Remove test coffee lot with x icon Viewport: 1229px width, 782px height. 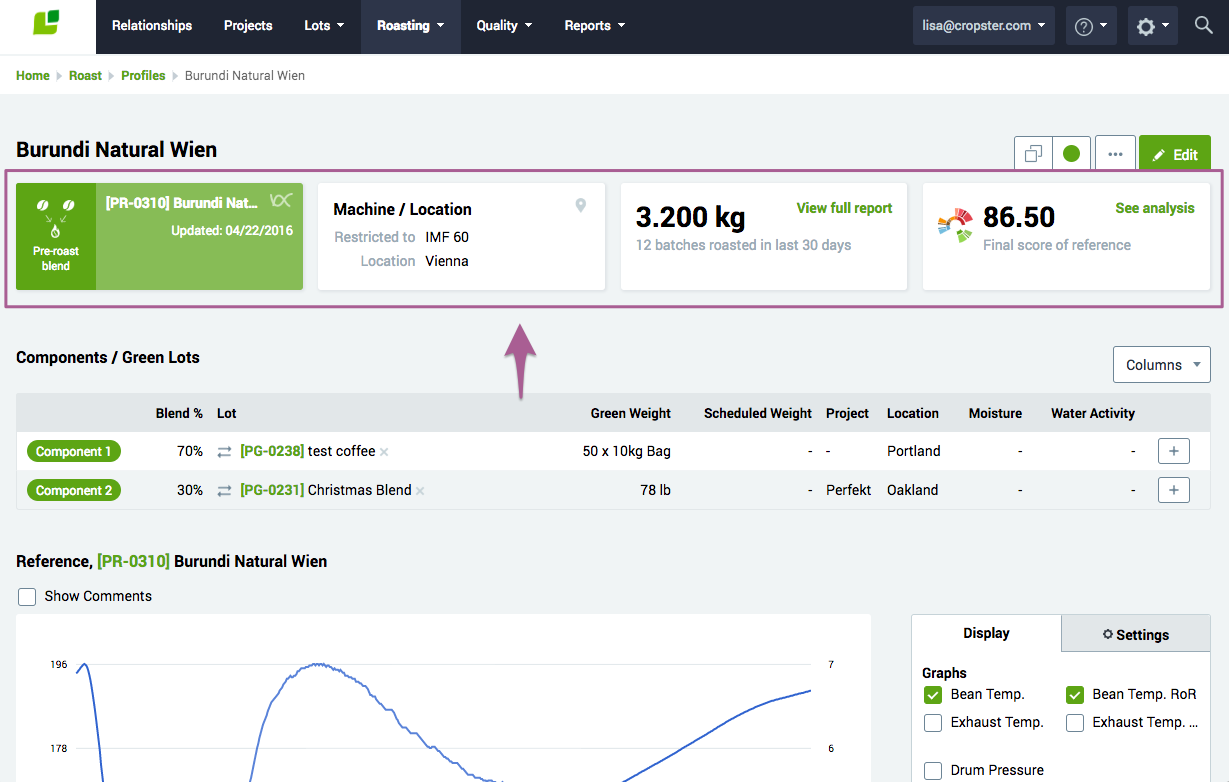(384, 452)
